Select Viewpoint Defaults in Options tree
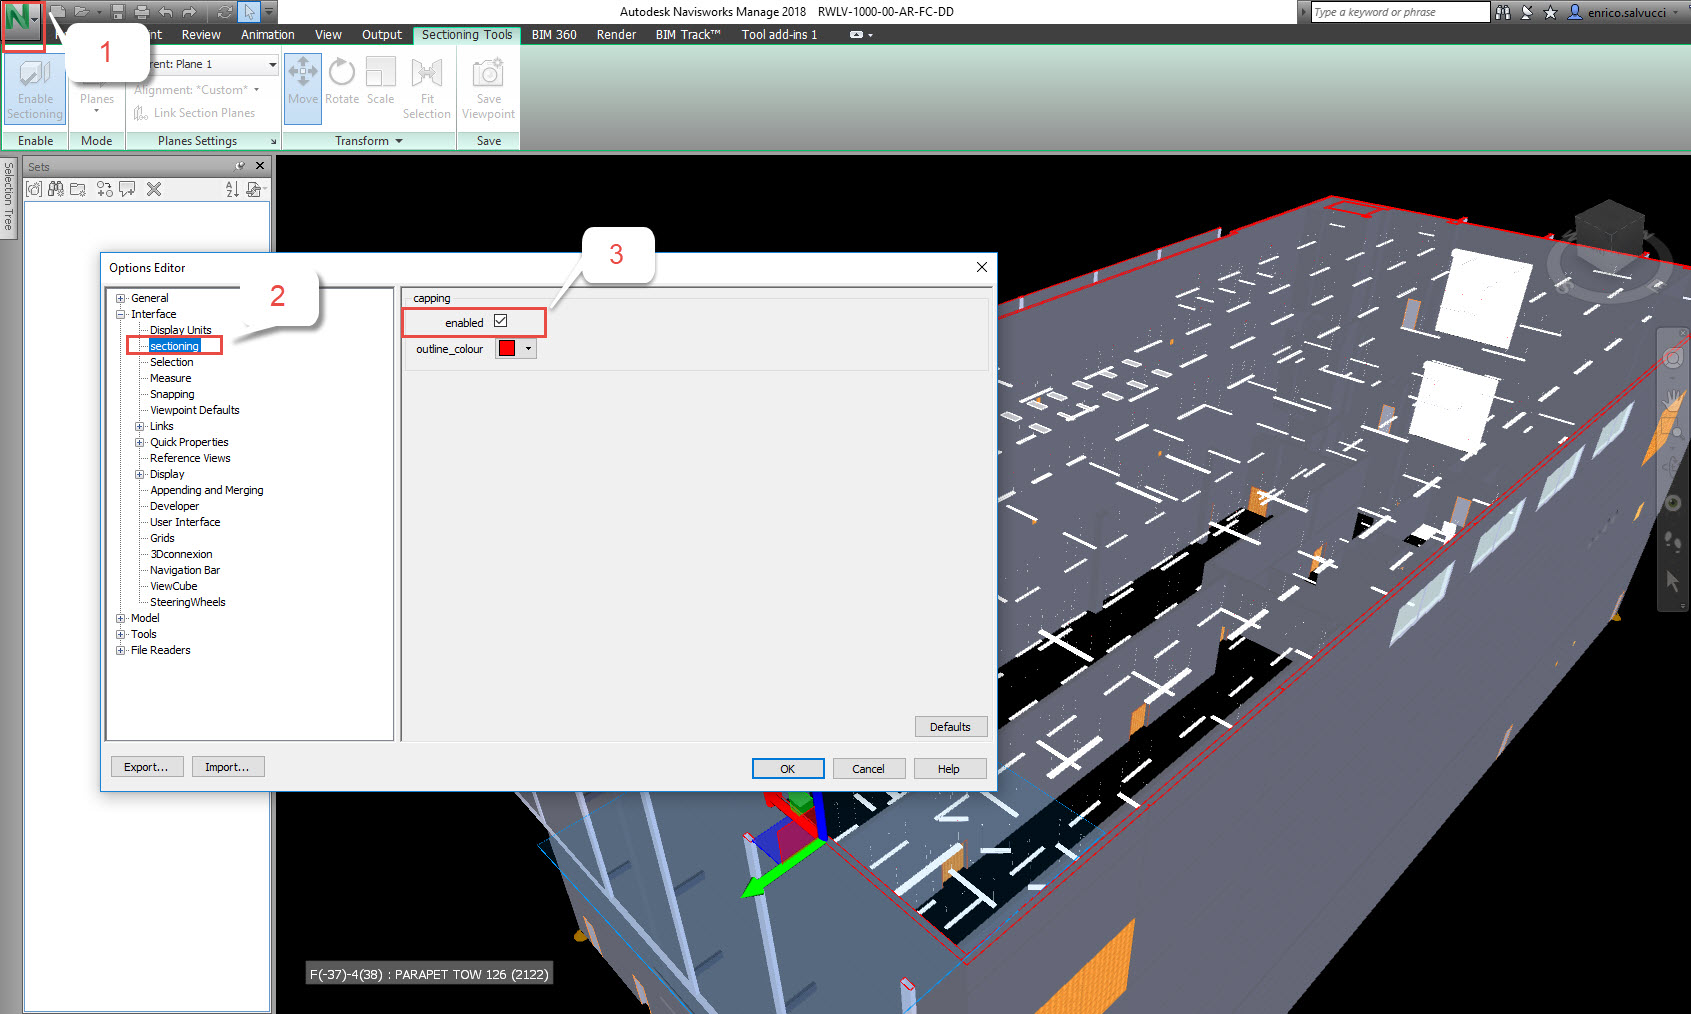This screenshot has height=1014, width=1691. click(x=195, y=410)
